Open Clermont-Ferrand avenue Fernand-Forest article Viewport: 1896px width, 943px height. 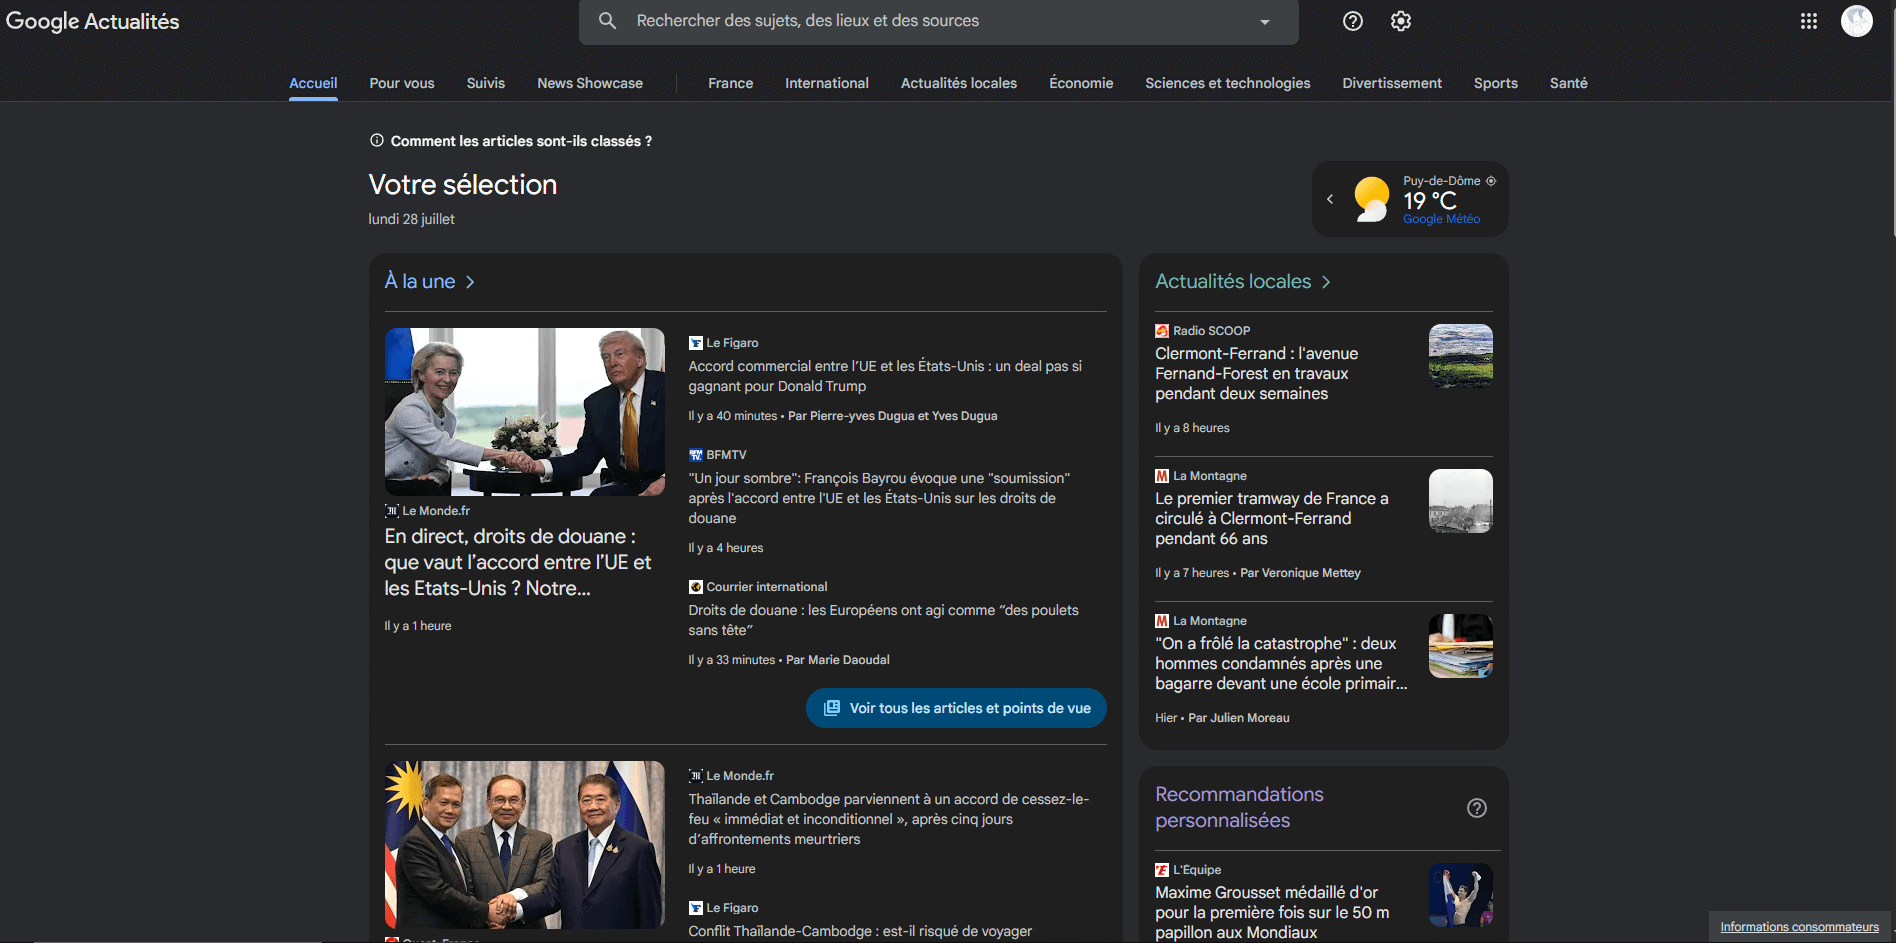(x=1256, y=373)
